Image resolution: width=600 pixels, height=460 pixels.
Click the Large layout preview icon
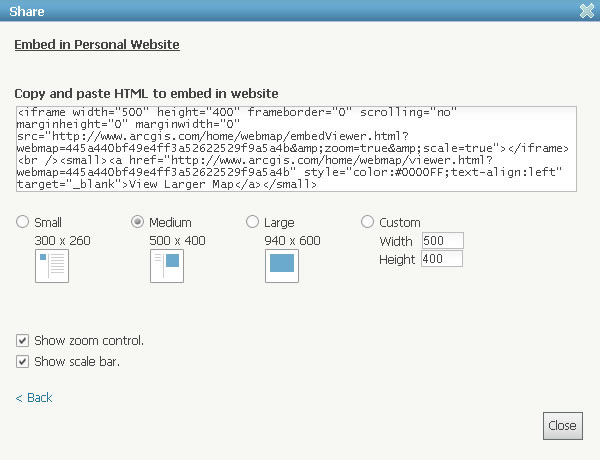click(x=281, y=265)
